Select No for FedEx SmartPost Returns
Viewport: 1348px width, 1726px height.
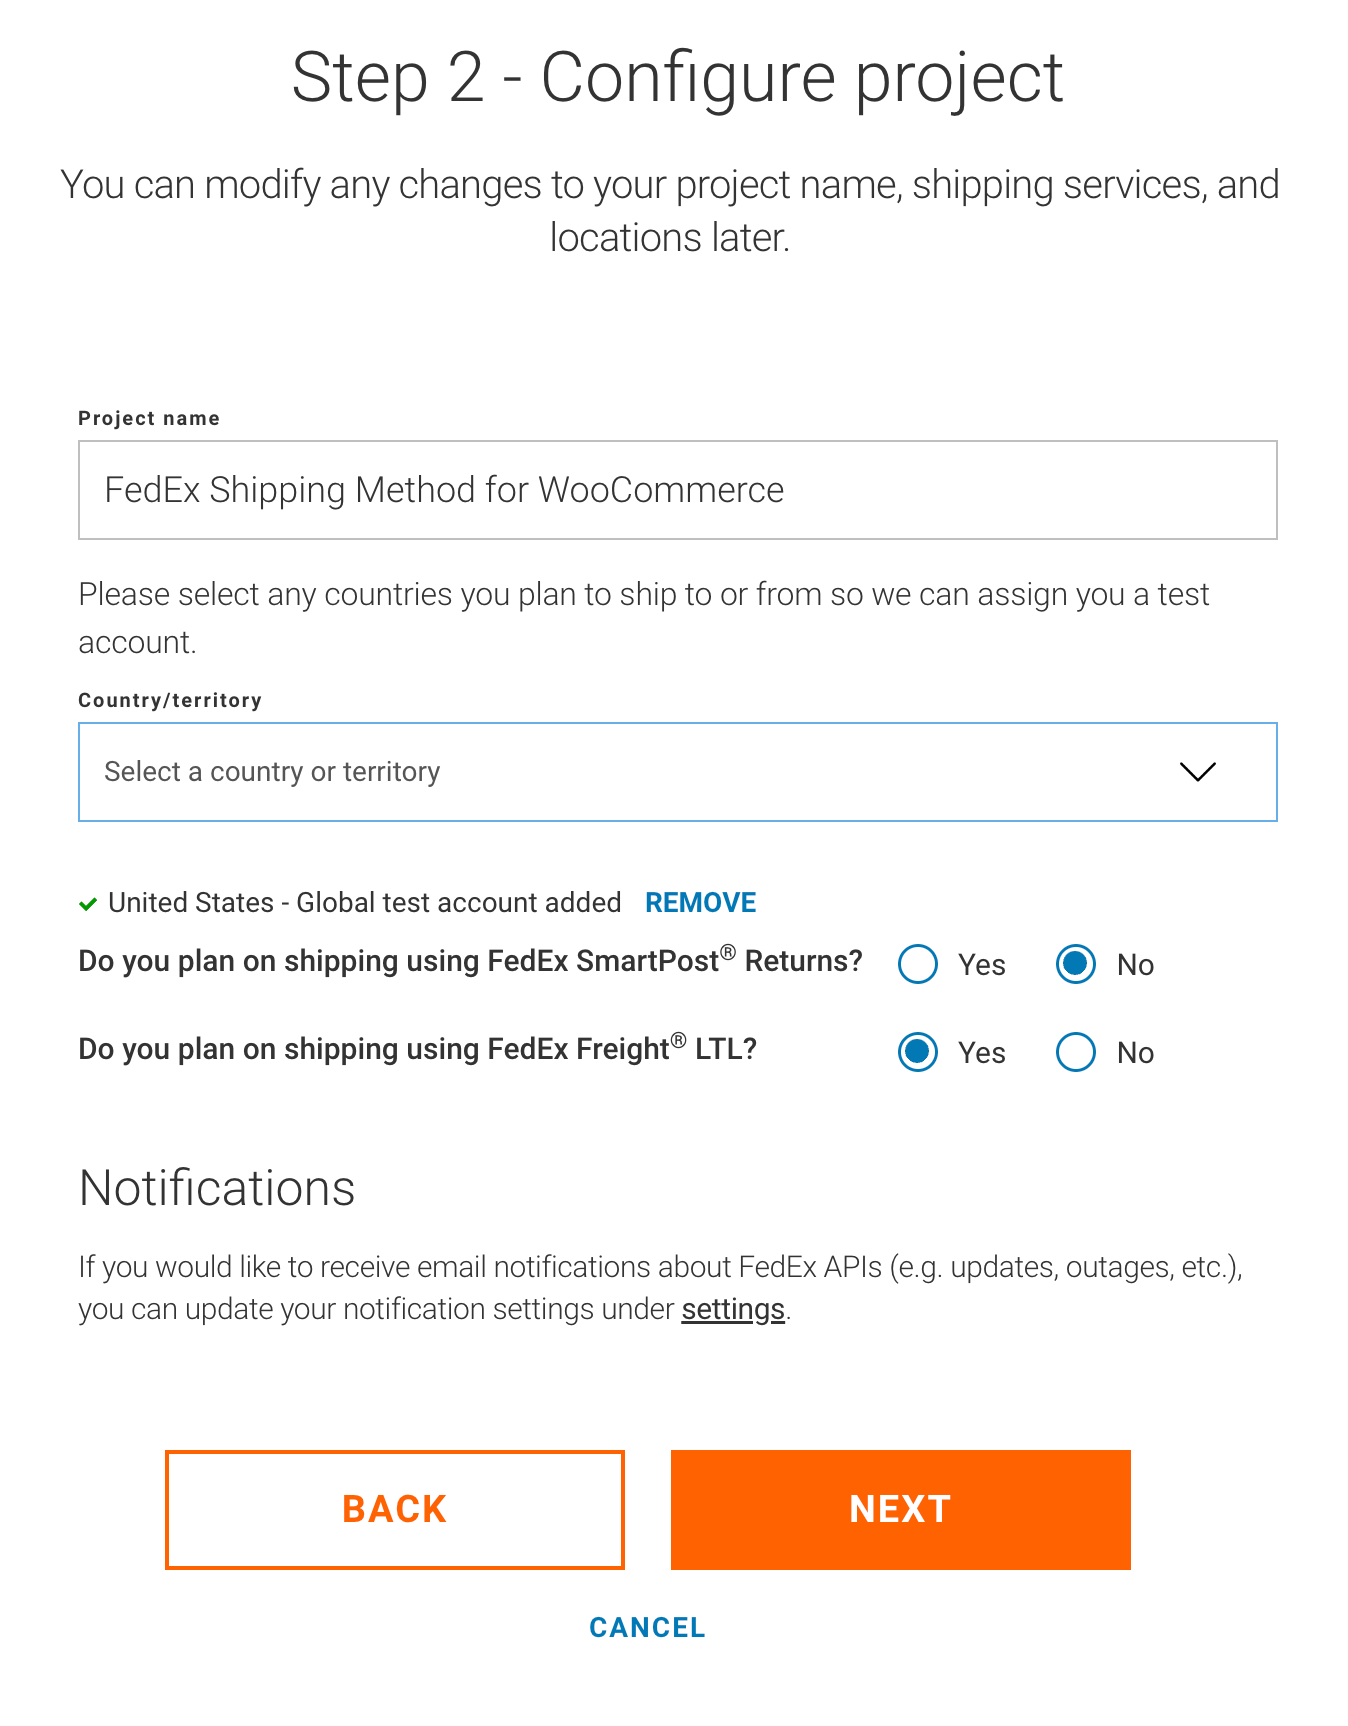1075,964
